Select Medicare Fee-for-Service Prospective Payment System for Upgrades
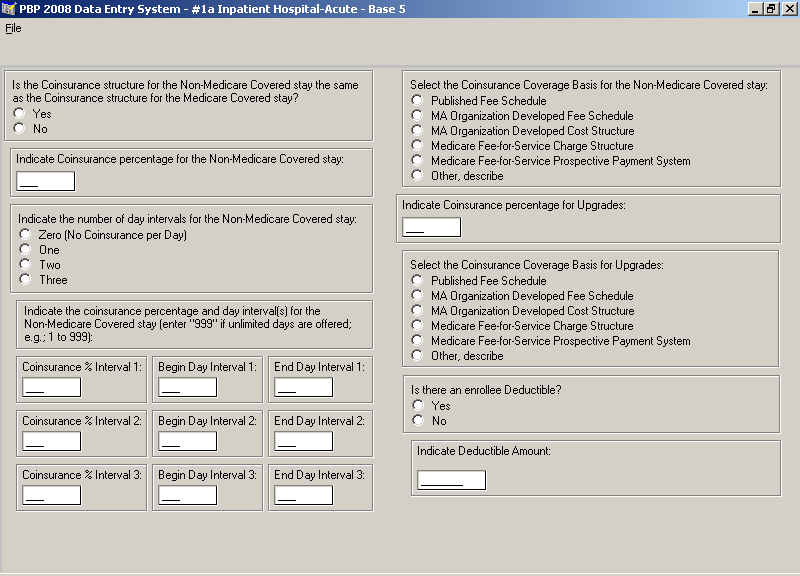This screenshot has height=576, width=800. [x=417, y=340]
